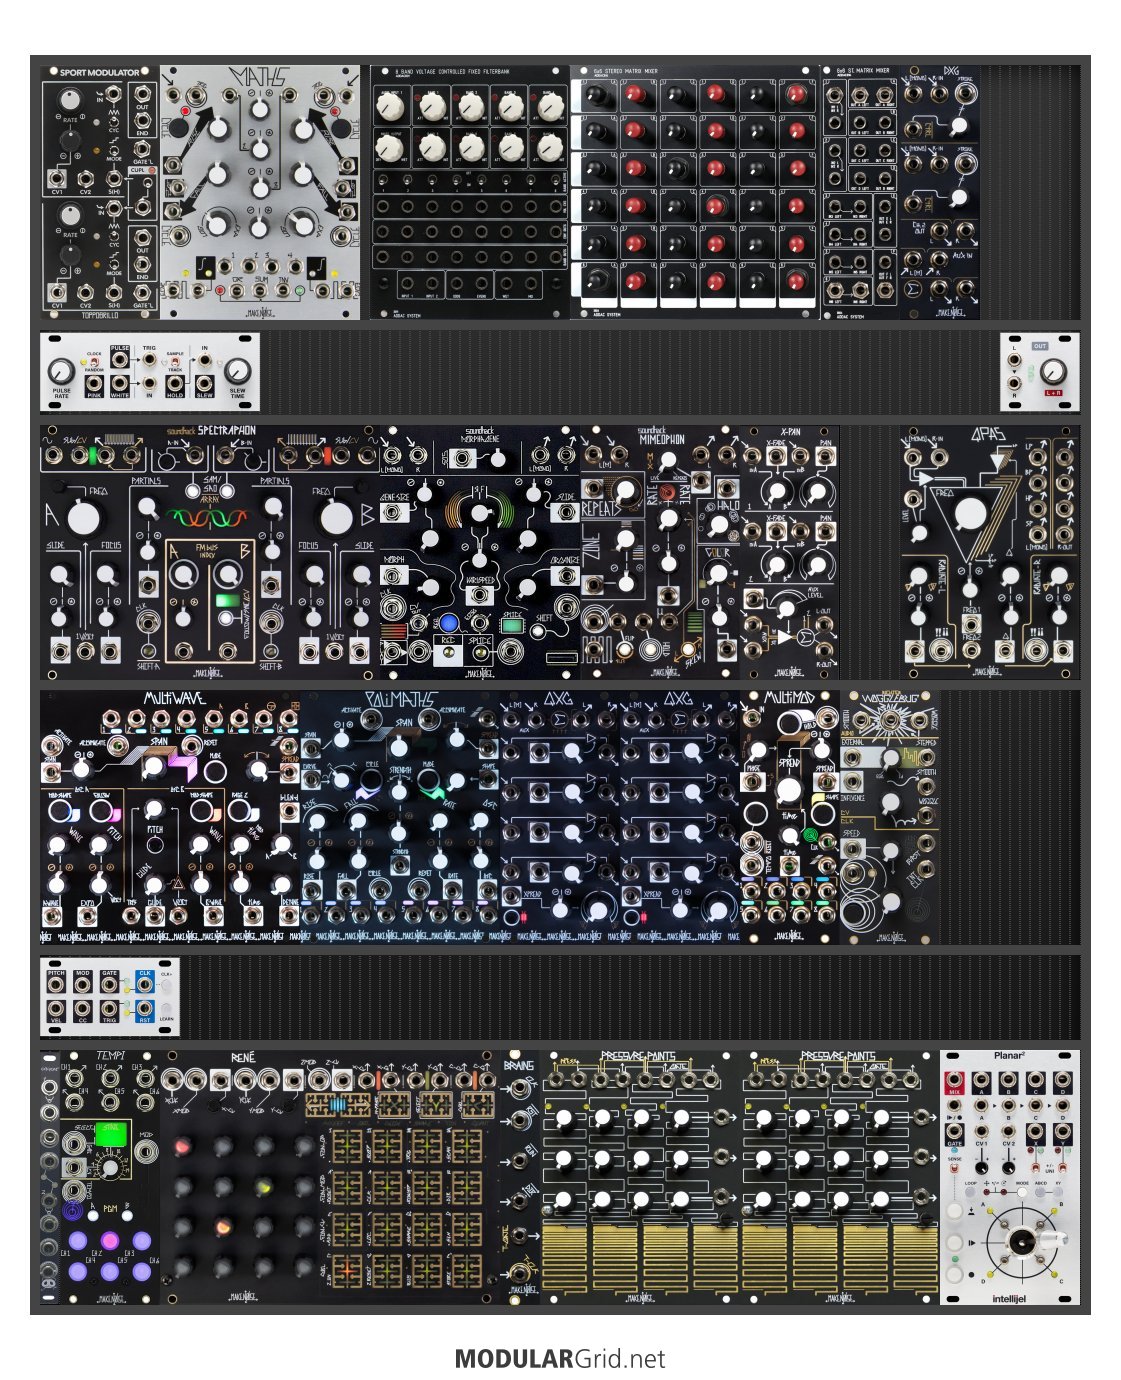Select the PoliMaths module
Screen dimensions: 1121x1380
pos(400,817)
